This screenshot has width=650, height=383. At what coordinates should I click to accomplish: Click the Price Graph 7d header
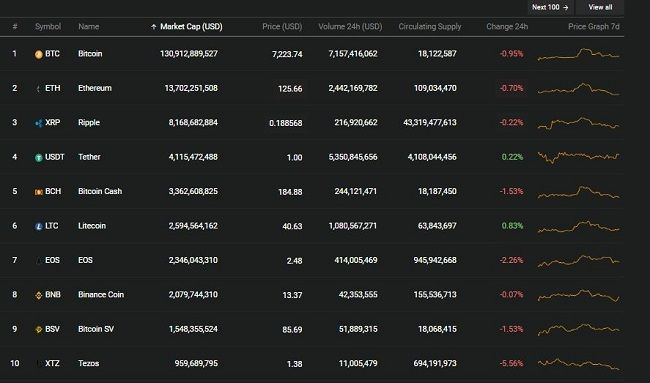pyautogui.click(x=594, y=27)
